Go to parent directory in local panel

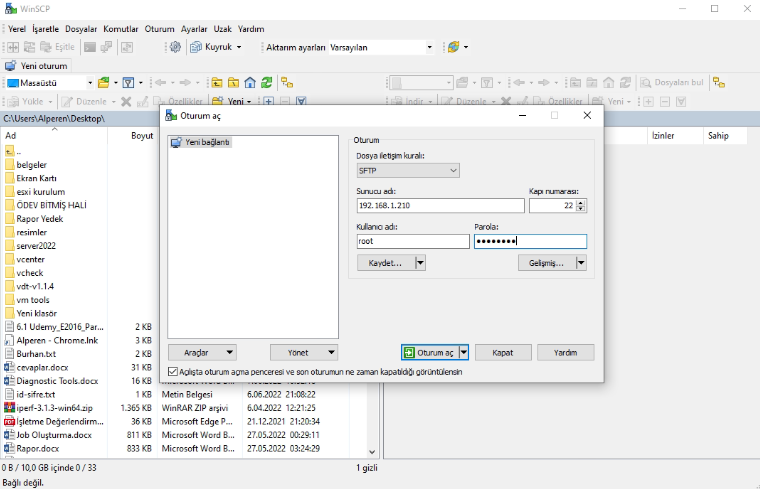coord(217,83)
